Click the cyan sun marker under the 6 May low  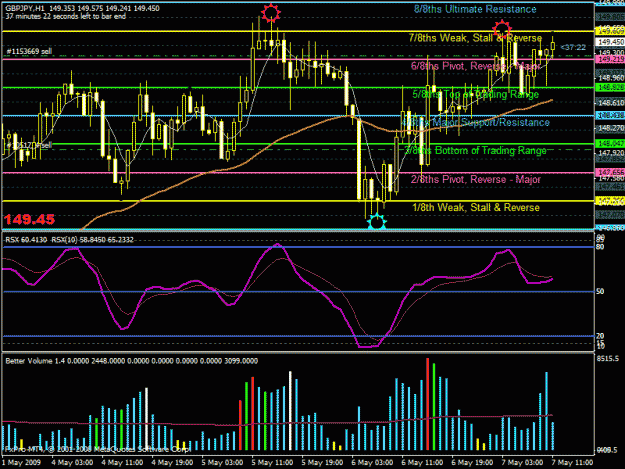pos(377,222)
